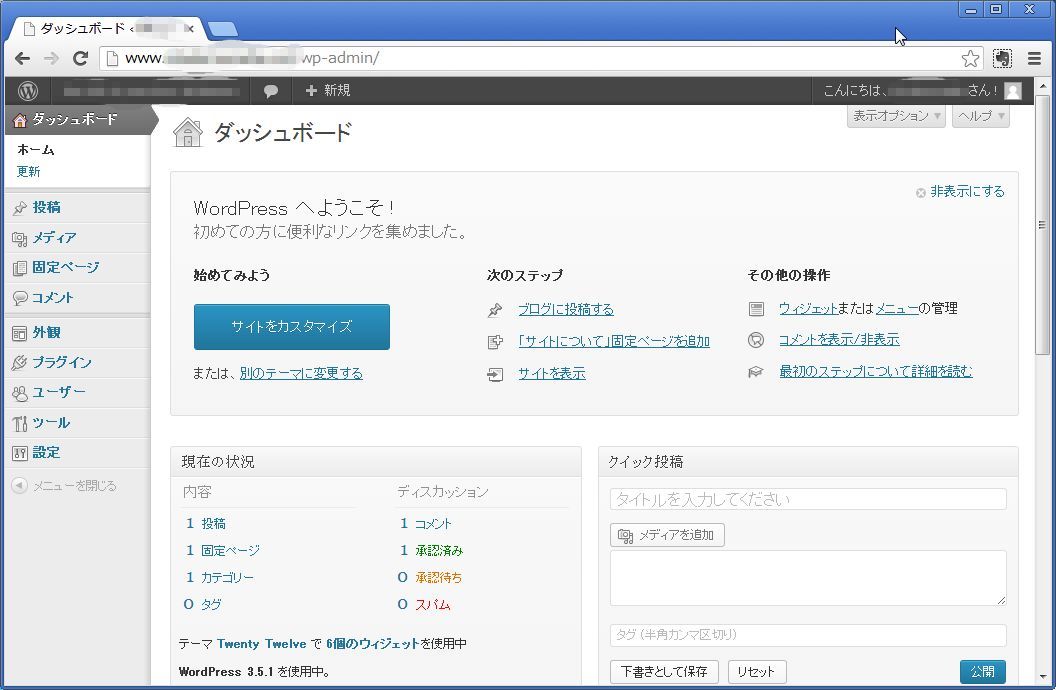Click the user avatar in admin bar
This screenshot has width=1056, height=690.
pos(1012,90)
